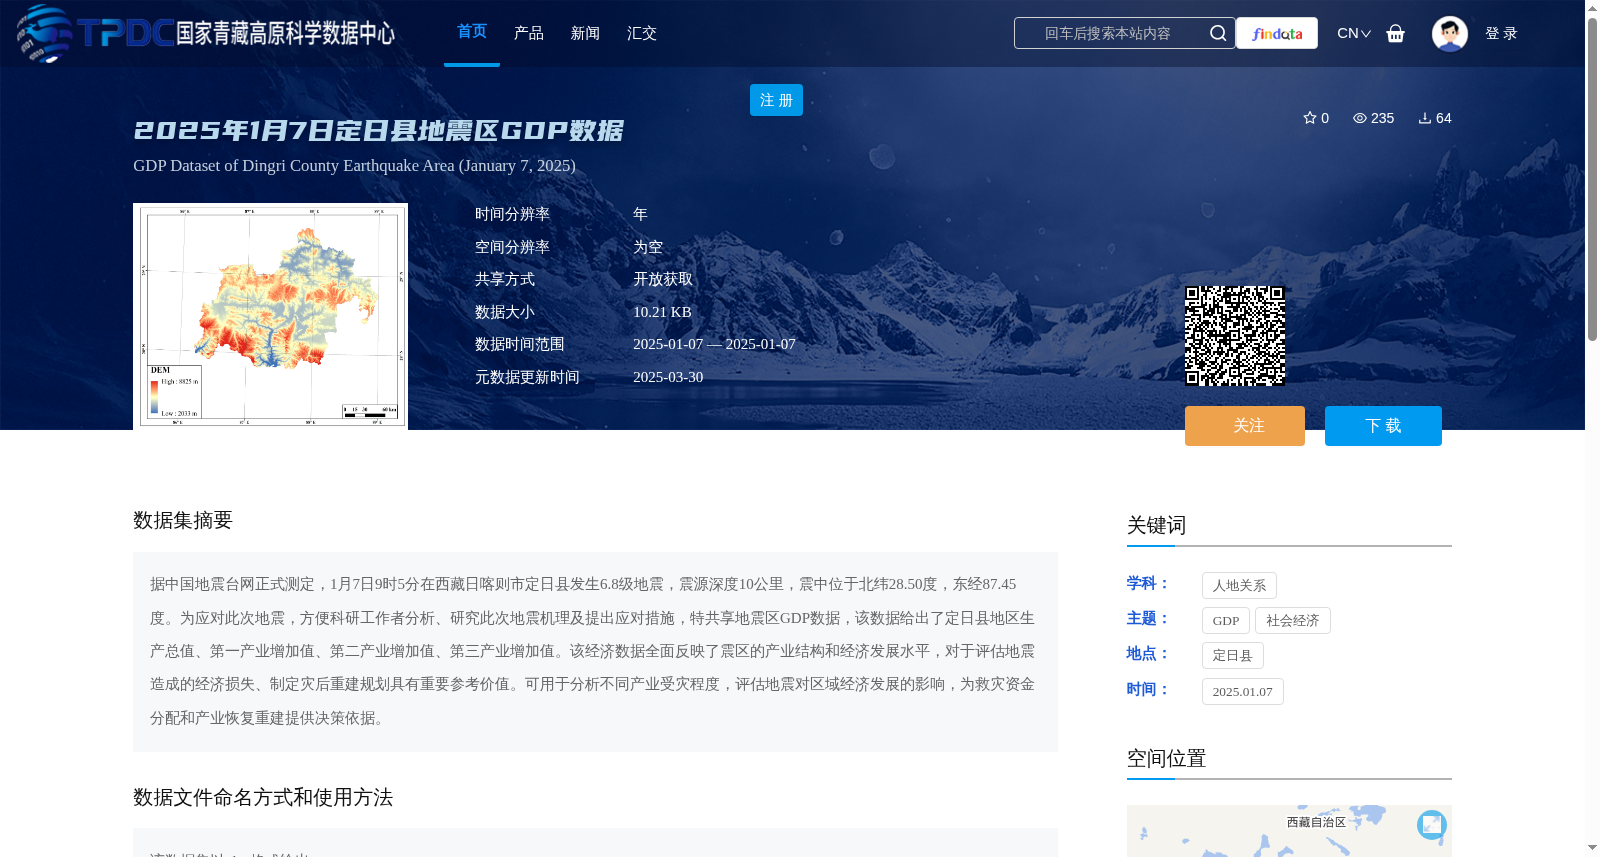Open the CN language dropdown
Viewport: 1600px width, 857px height.
[1354, 33]
